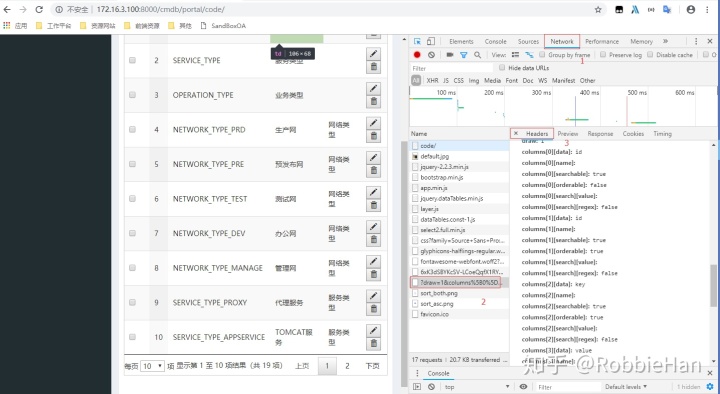Close the request details pane X
This screenshot has width=720, height=394.
click(516, 133)
